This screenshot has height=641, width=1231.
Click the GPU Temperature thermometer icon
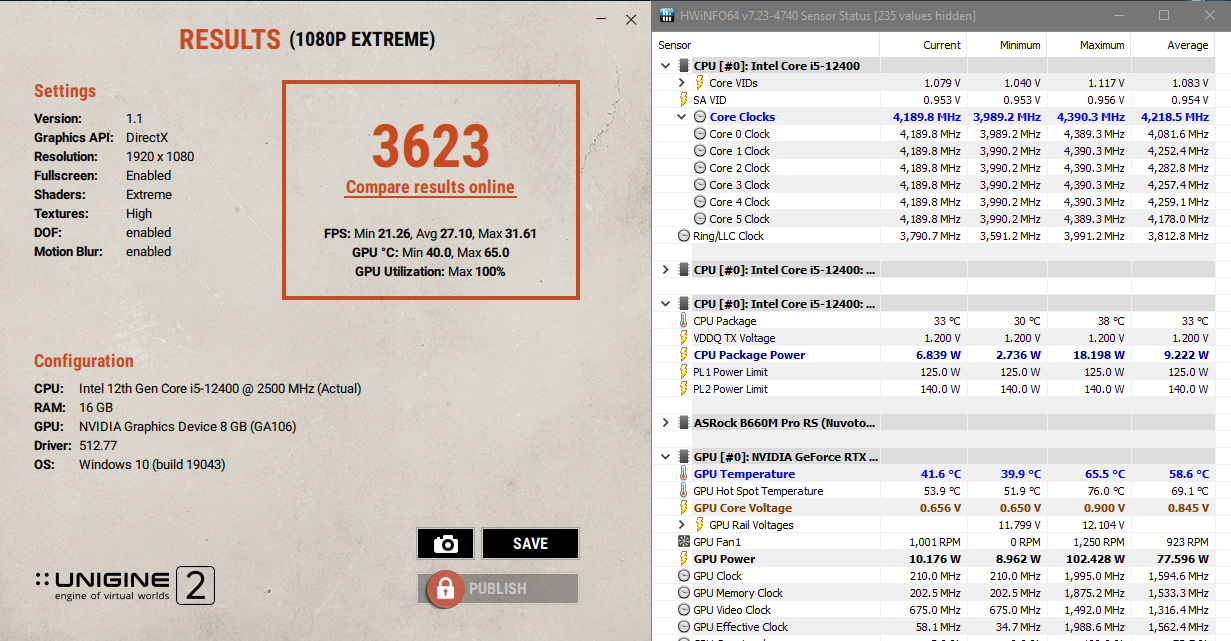(683, 474)
